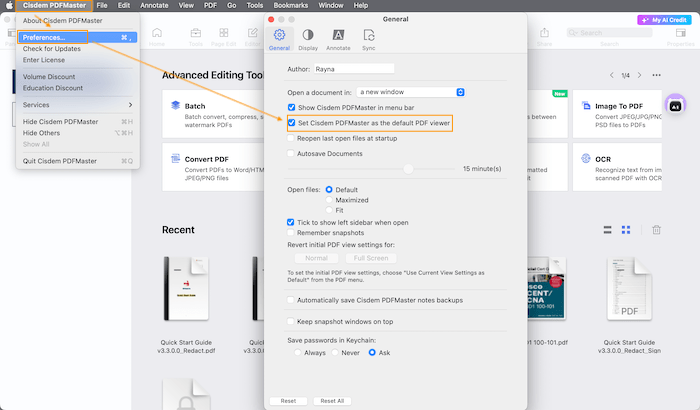Open the 'Open a document in' dropdown
The height and width of the screenshot is (410, 700).
pyautogui.click(x=411, y=92)
